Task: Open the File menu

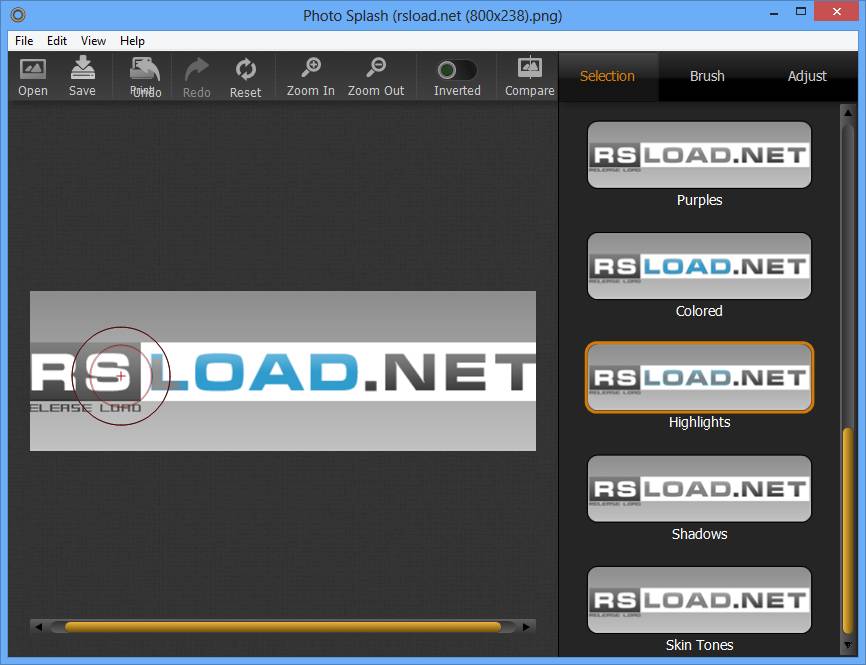Action: [x=24, y=41]
